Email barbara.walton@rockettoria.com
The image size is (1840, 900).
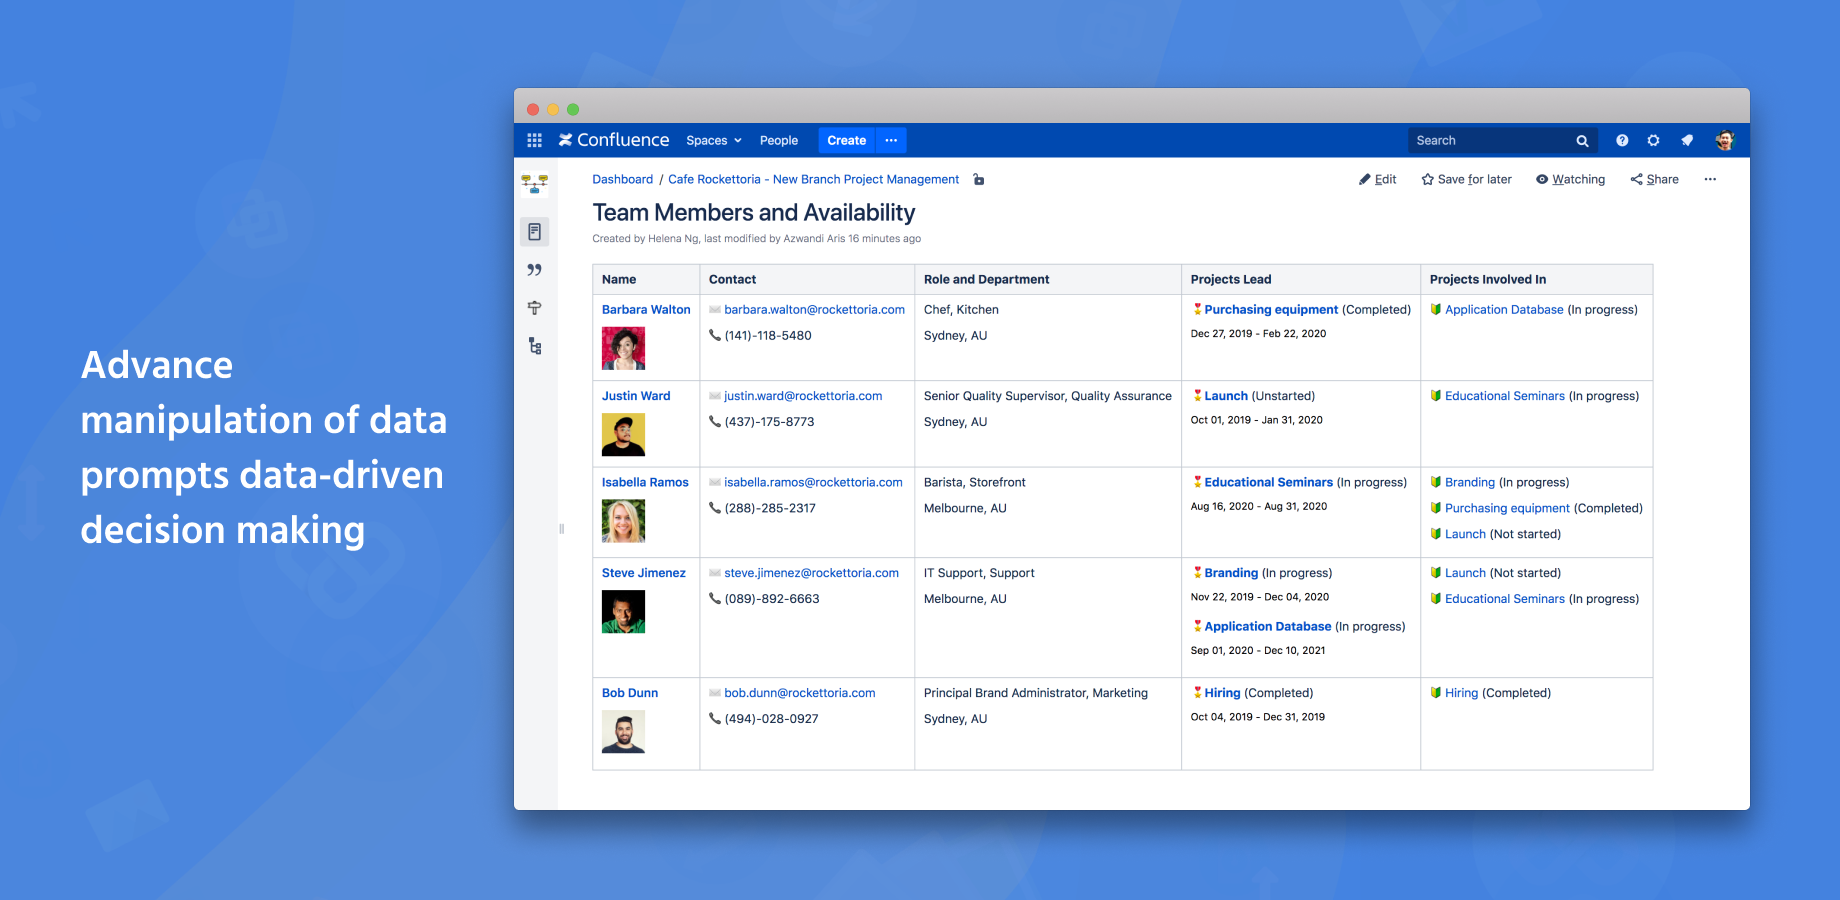coord(814,310)
